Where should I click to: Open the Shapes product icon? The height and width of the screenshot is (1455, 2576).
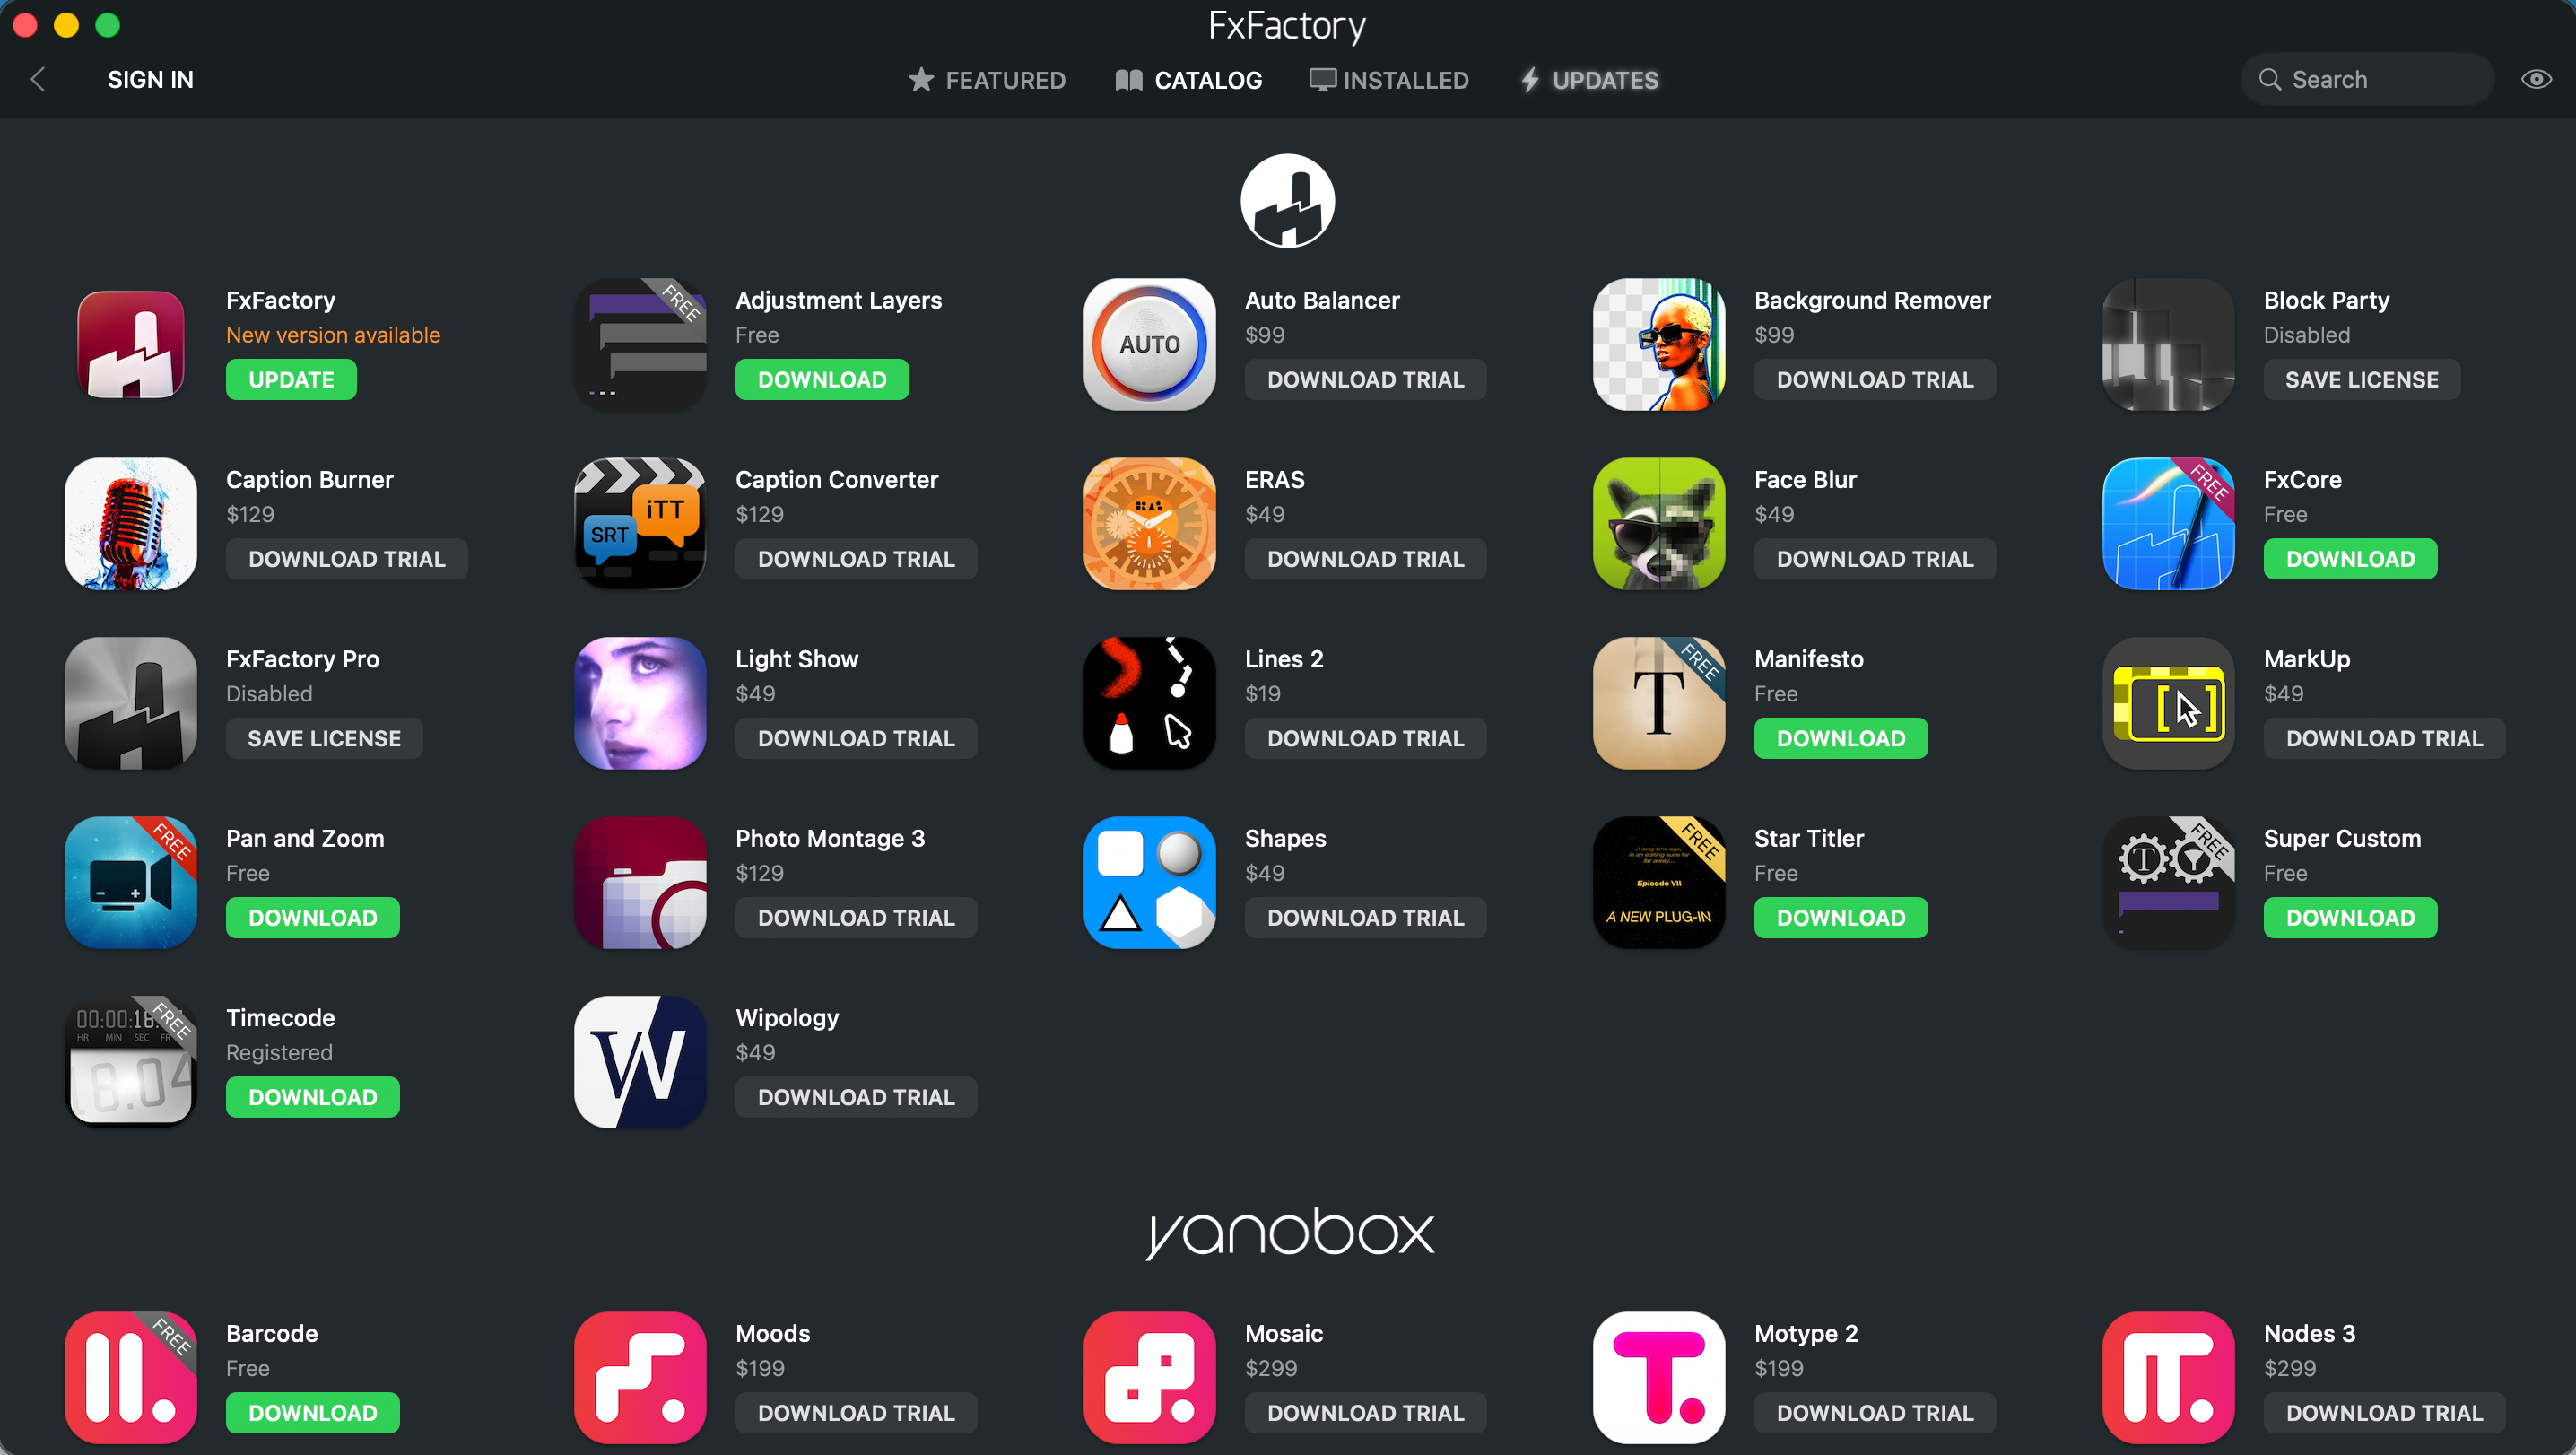pyautogui.click(x=1149, y=882)
